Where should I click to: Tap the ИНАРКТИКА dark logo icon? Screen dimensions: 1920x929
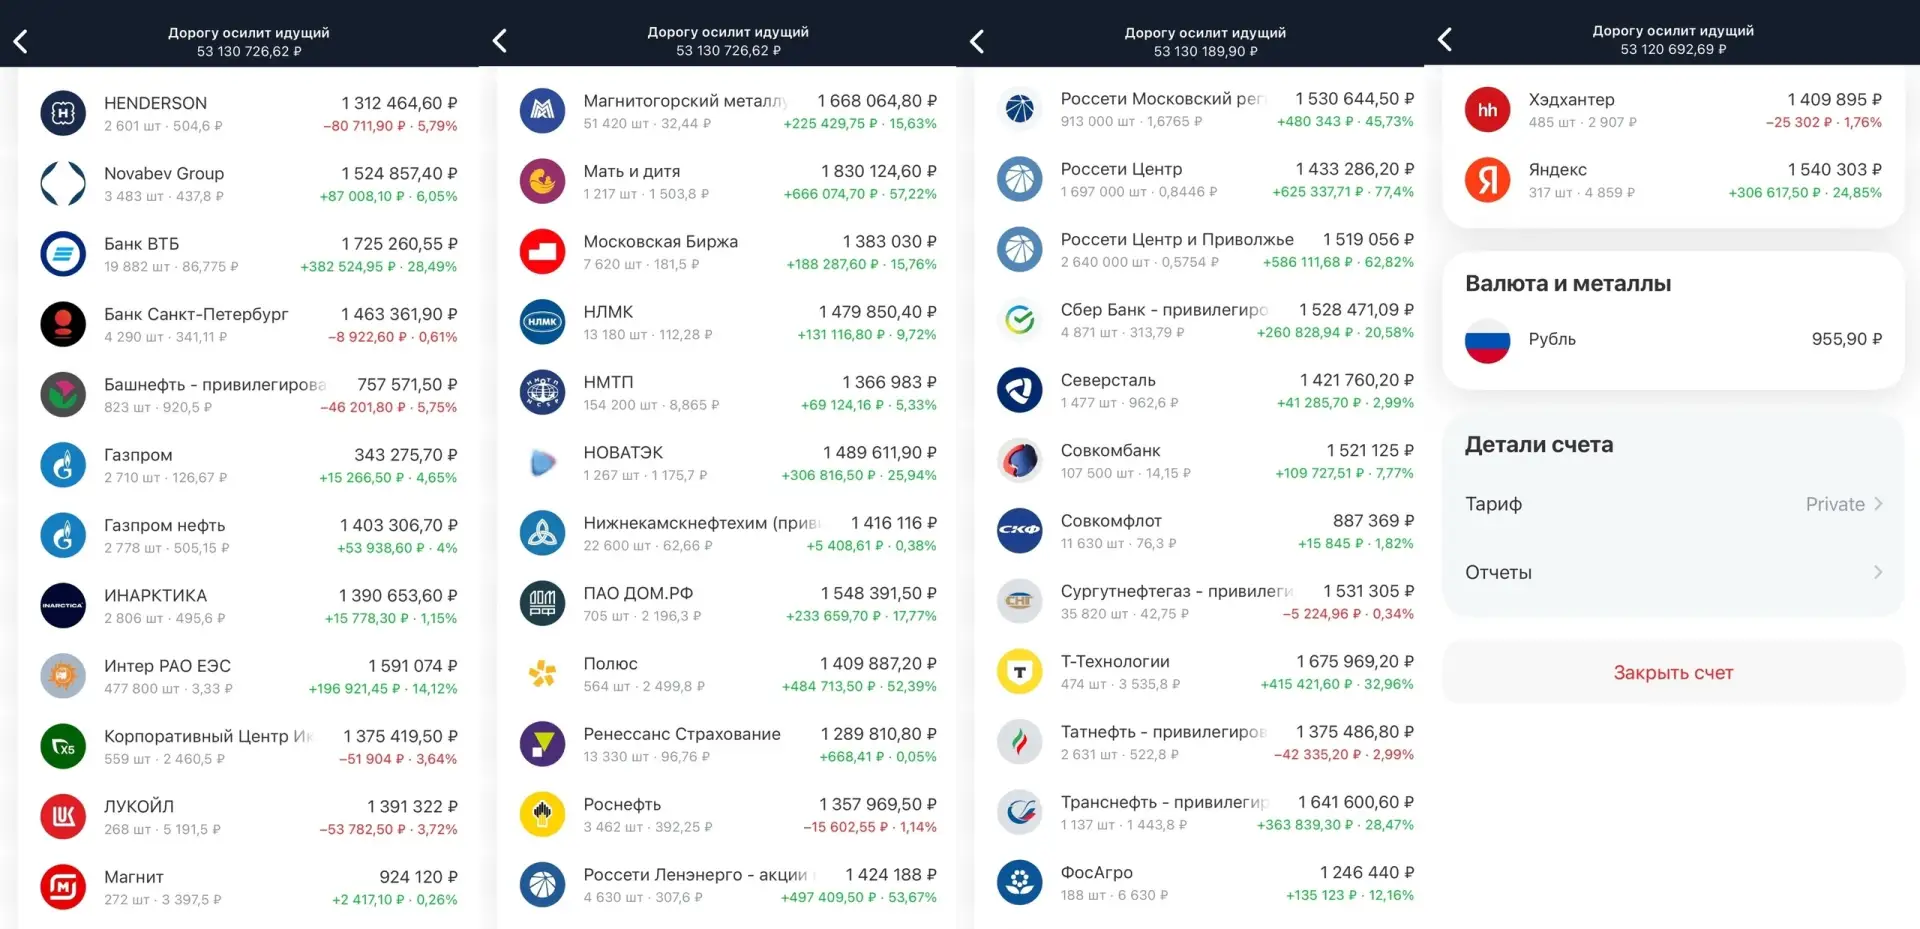tap(63, 606)
